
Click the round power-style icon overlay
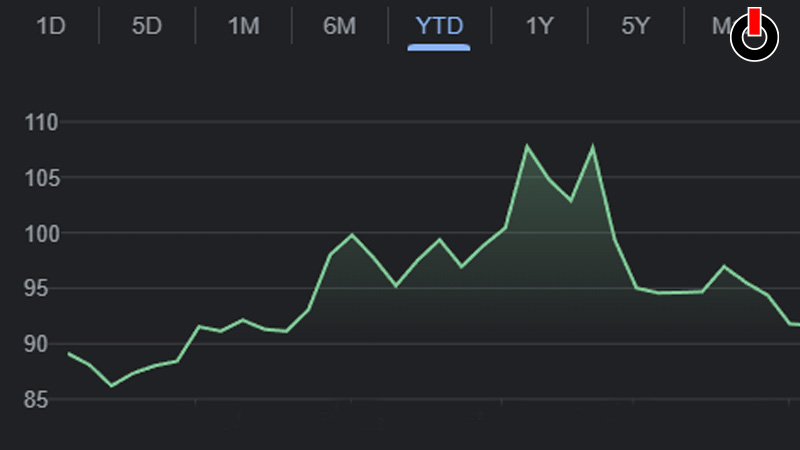[x=754, y=36]
